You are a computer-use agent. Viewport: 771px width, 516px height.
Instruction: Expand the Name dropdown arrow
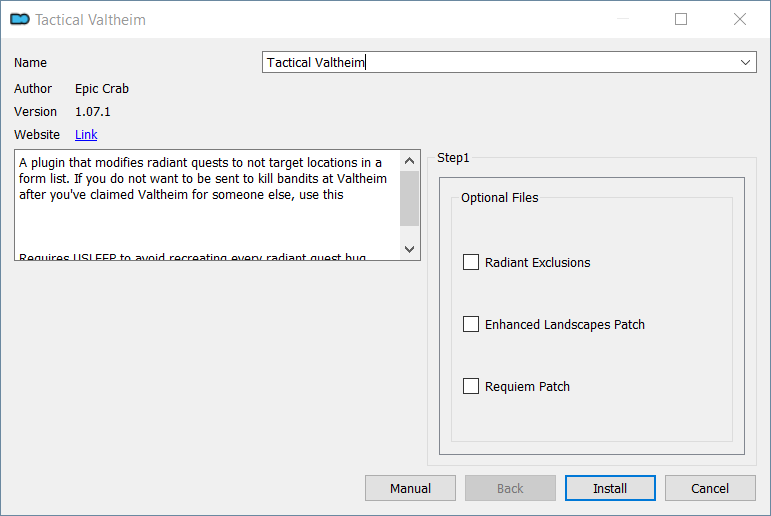tap(746, 62)
